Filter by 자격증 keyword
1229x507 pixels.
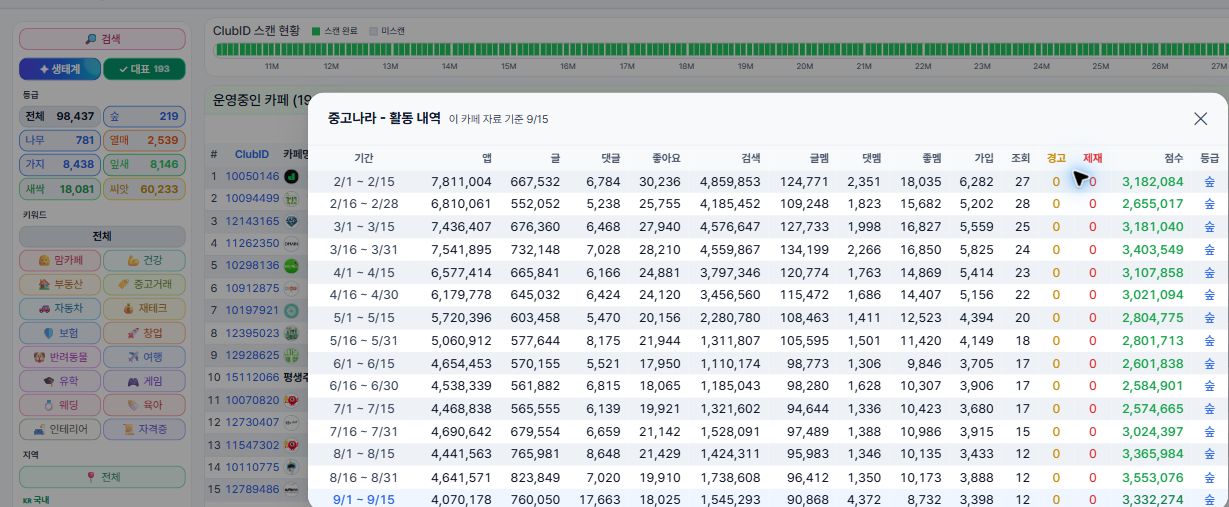[144, 429]
